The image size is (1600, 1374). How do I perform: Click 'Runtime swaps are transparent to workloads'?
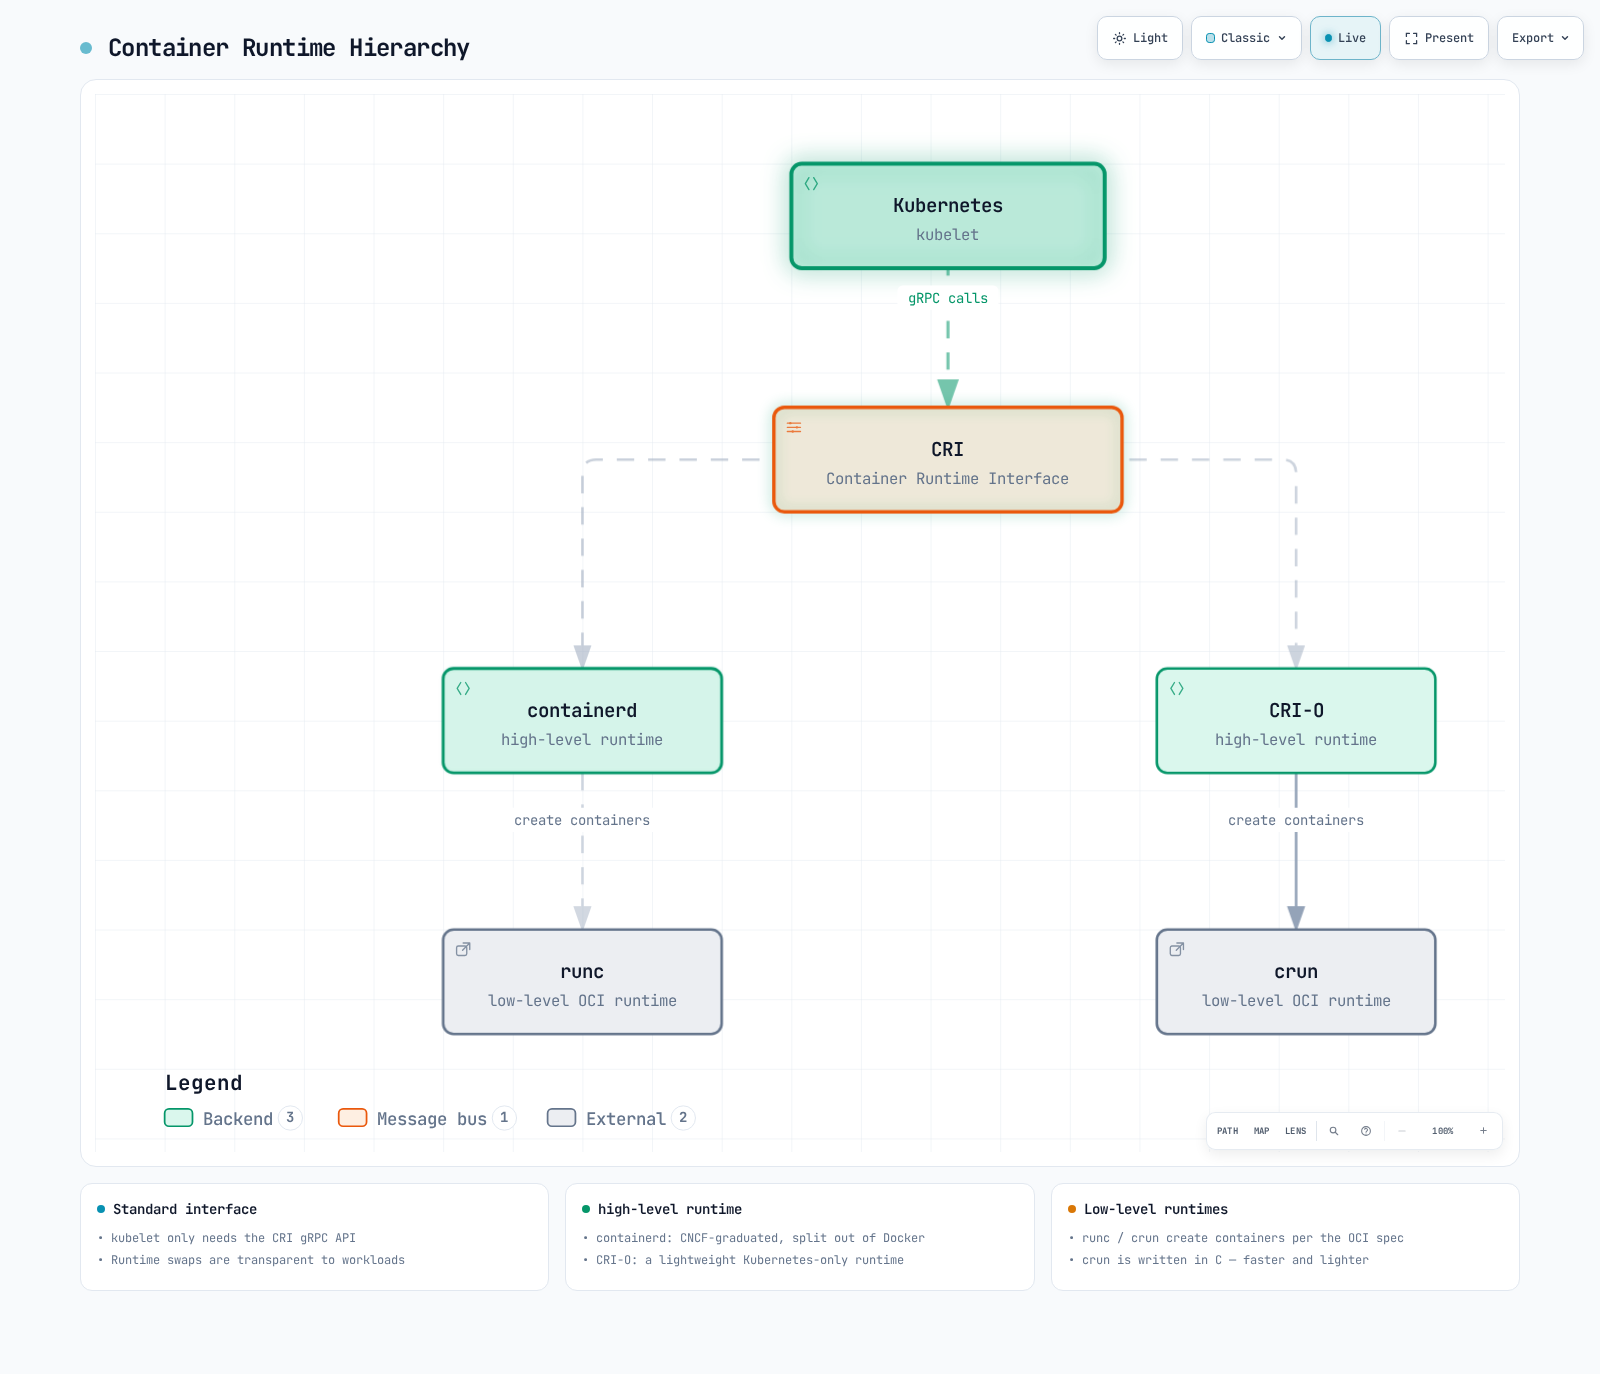pos(258,1260)
